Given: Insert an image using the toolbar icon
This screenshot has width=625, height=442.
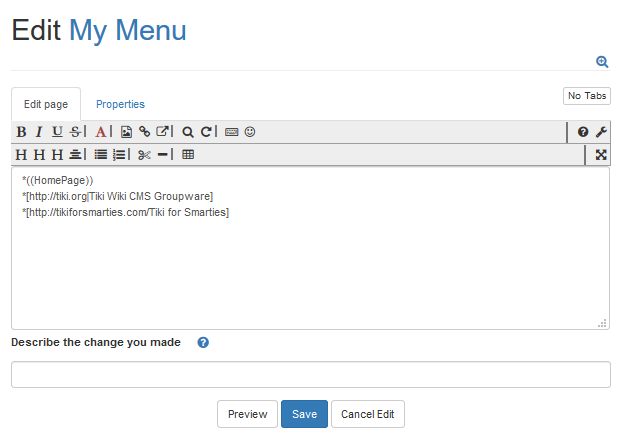Looking at the screenshot, I should [126, 132].
